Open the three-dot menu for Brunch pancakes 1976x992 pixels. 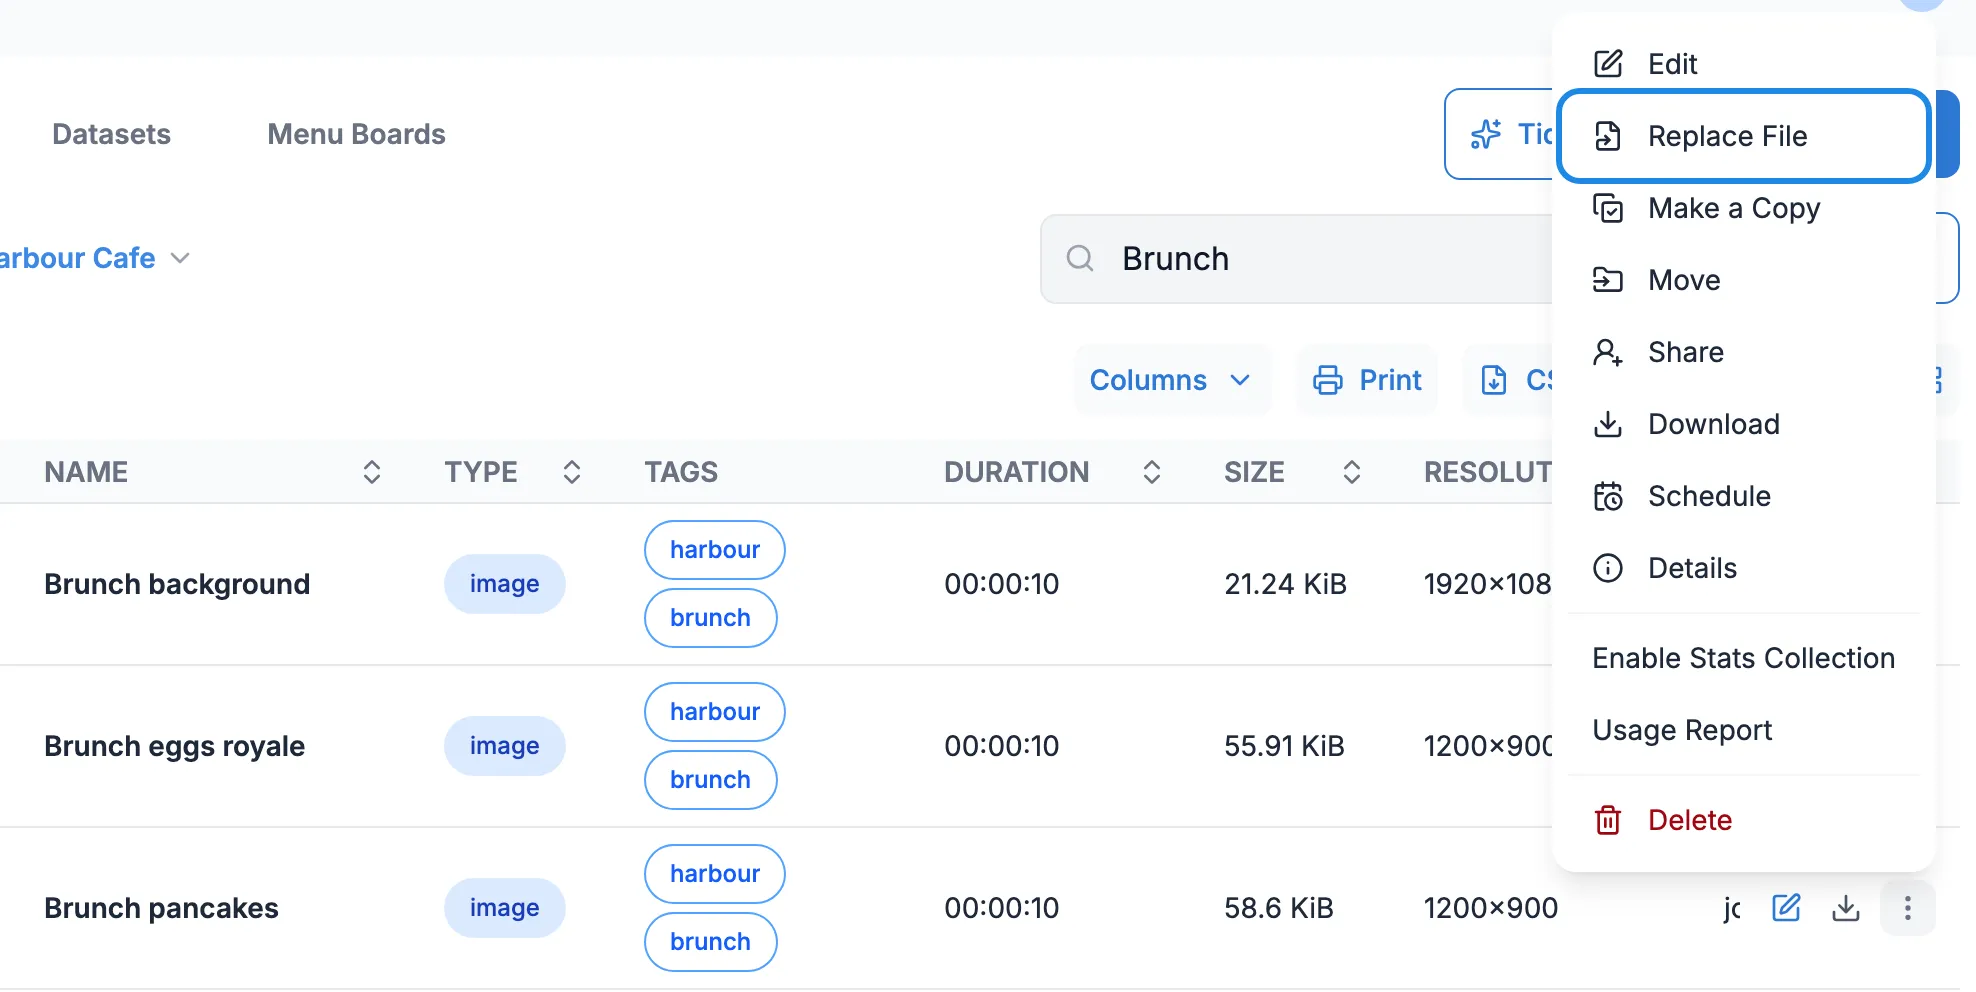pos(1907,908)
